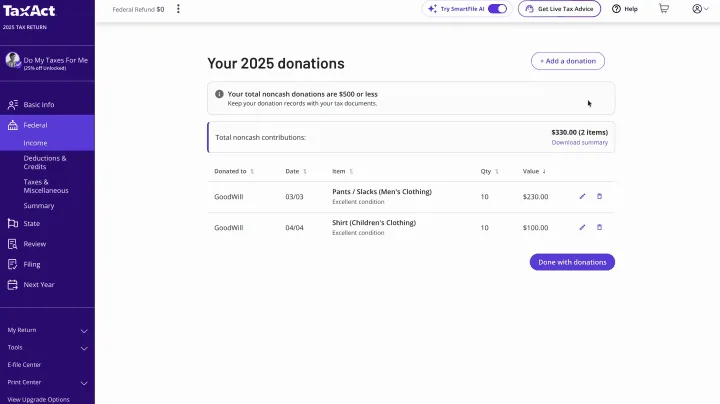This screenshot has height=404, width=720.
Task: Edit the Pants / Slacks donation
Action: (x=582, y=196)
